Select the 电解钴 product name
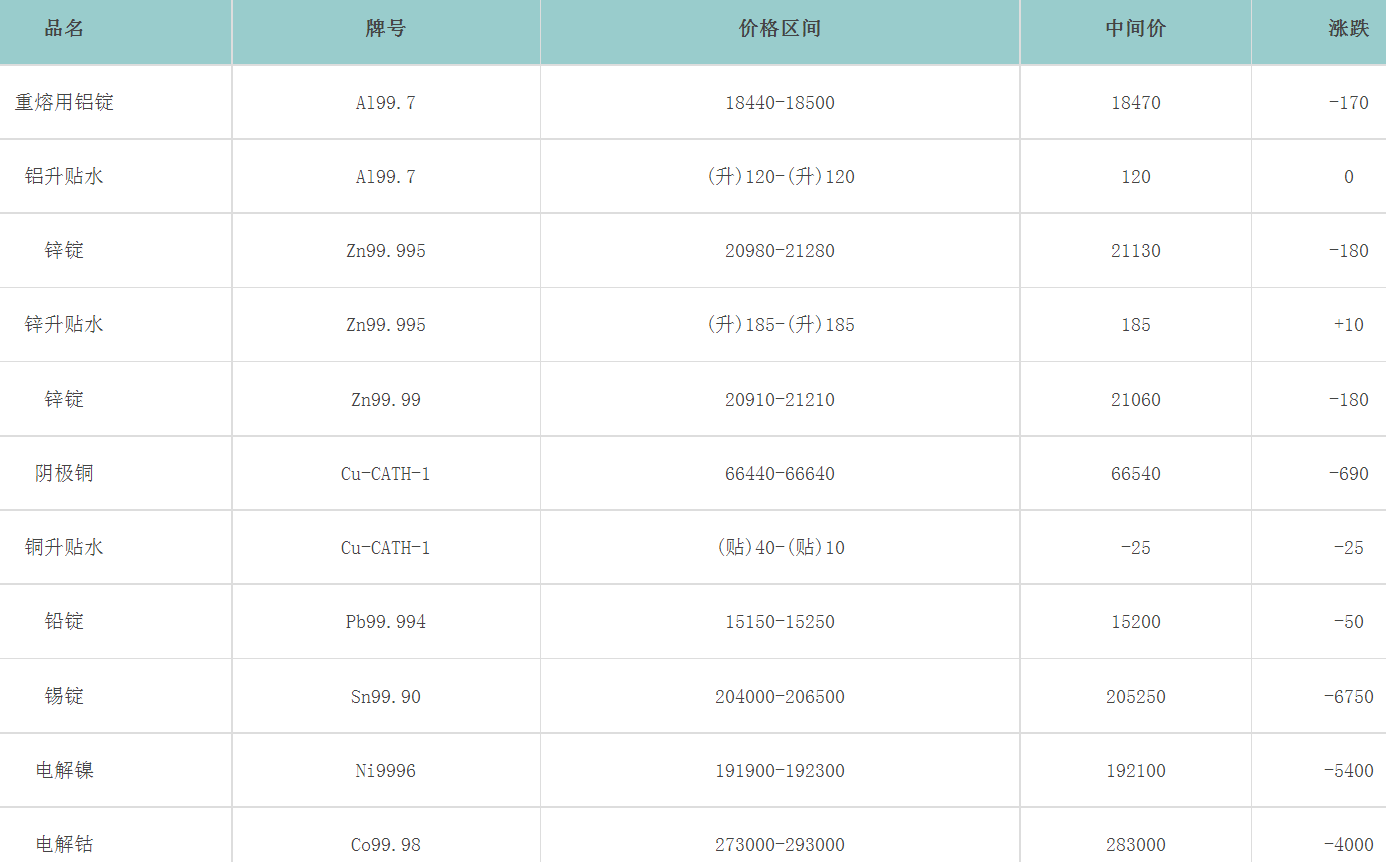Viewport: 1386px width, 862px height. pyautogui.click(x=64, y=844)
